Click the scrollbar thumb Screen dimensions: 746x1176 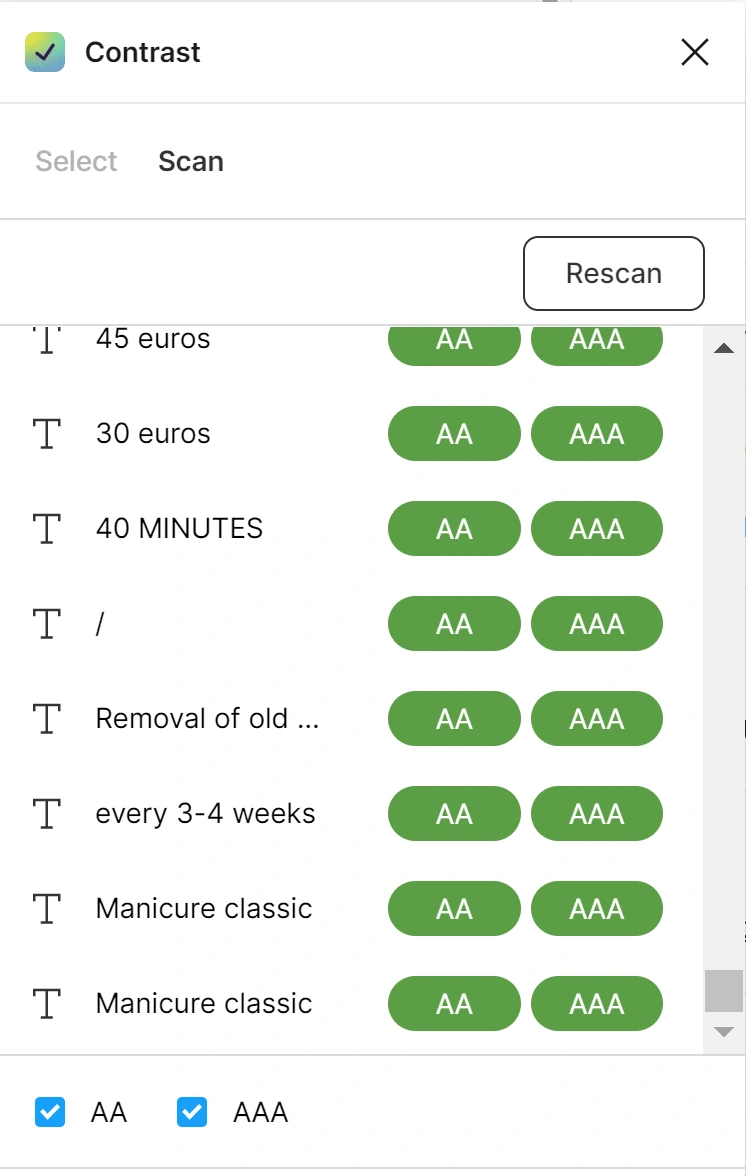[724, 992]
